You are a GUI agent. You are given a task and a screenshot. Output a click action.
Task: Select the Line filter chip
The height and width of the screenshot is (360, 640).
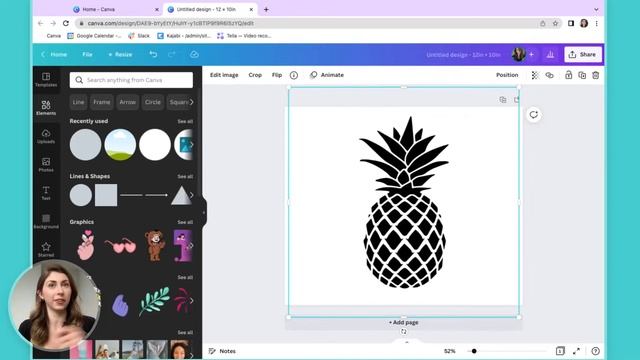coord(78,102)
